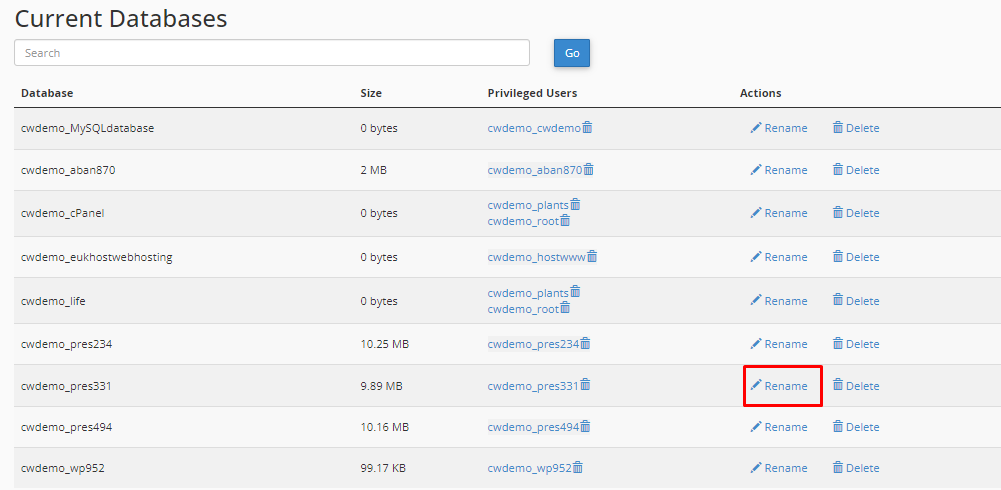Delete the cwdemo_MySQLdatabase database
This screenshot has width=1001, height=490.
(856, 128)
